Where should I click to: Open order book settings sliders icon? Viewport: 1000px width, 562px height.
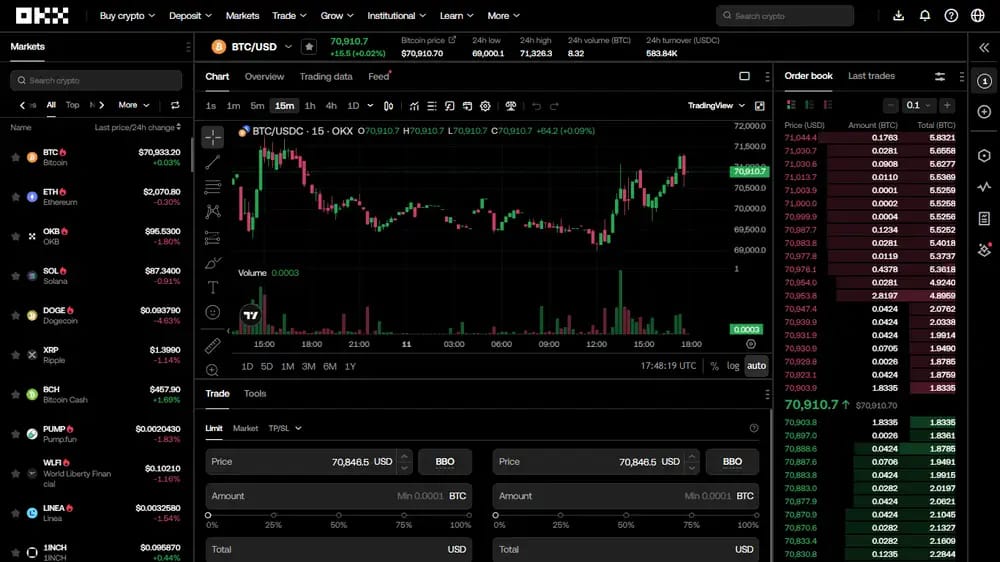tap(939, 77)
